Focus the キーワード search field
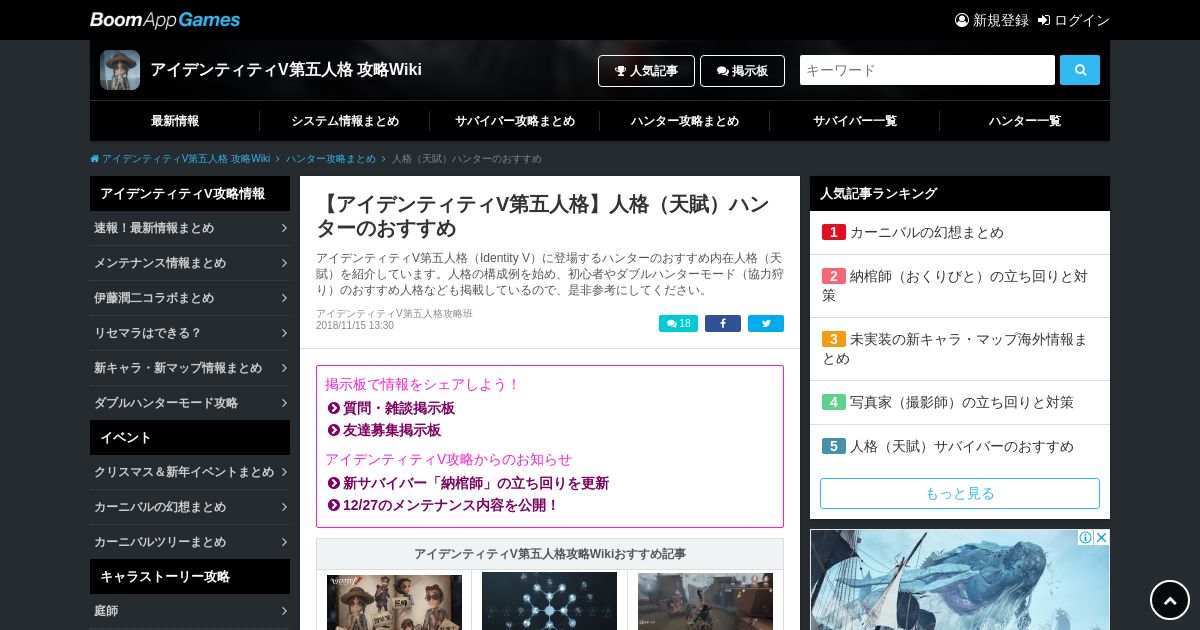Image resolution: width=1200 pixels, height=630 pixels. tap(927, 70)
